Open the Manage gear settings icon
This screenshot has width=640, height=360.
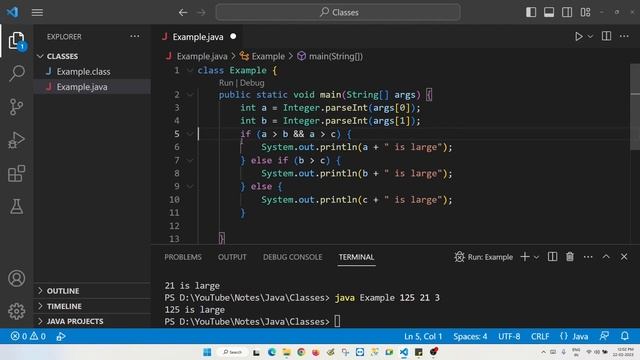click(17, 311)
